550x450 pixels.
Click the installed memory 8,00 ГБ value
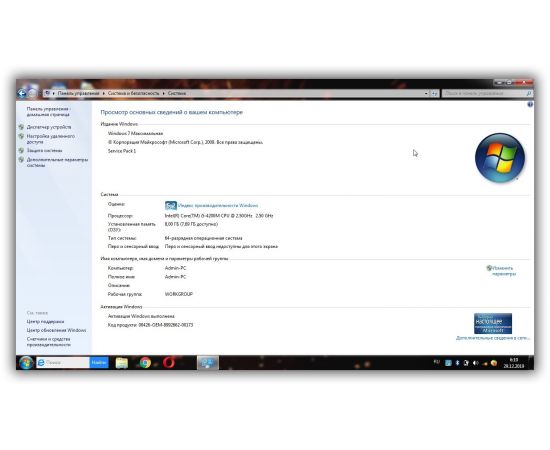(191, 224)
